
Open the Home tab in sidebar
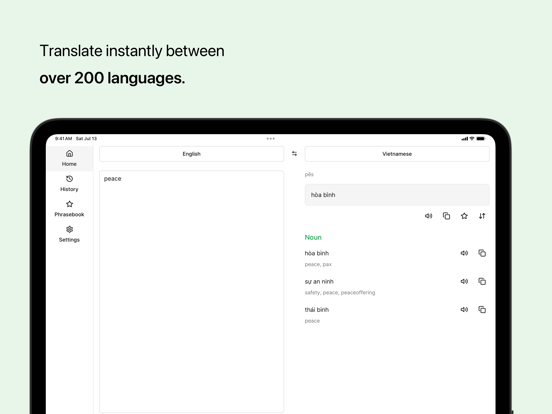coord(69,158)
